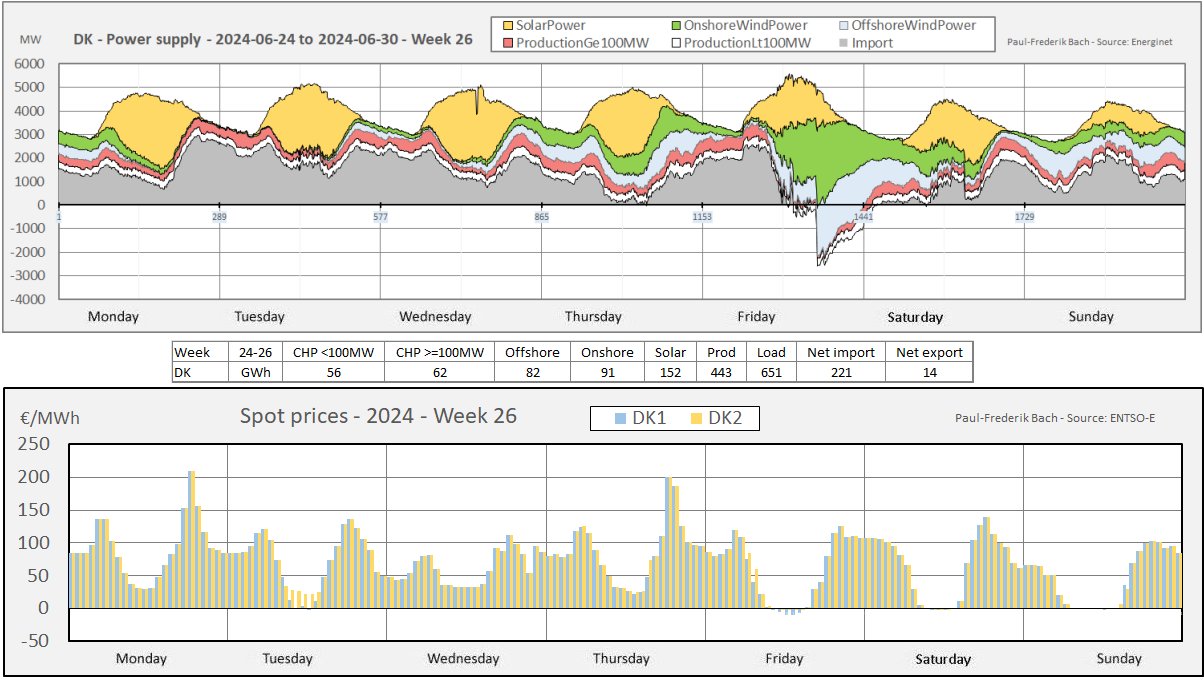Click the yellow SolarPower legend swatch
1204x680 pixels.
pos(507,25)
